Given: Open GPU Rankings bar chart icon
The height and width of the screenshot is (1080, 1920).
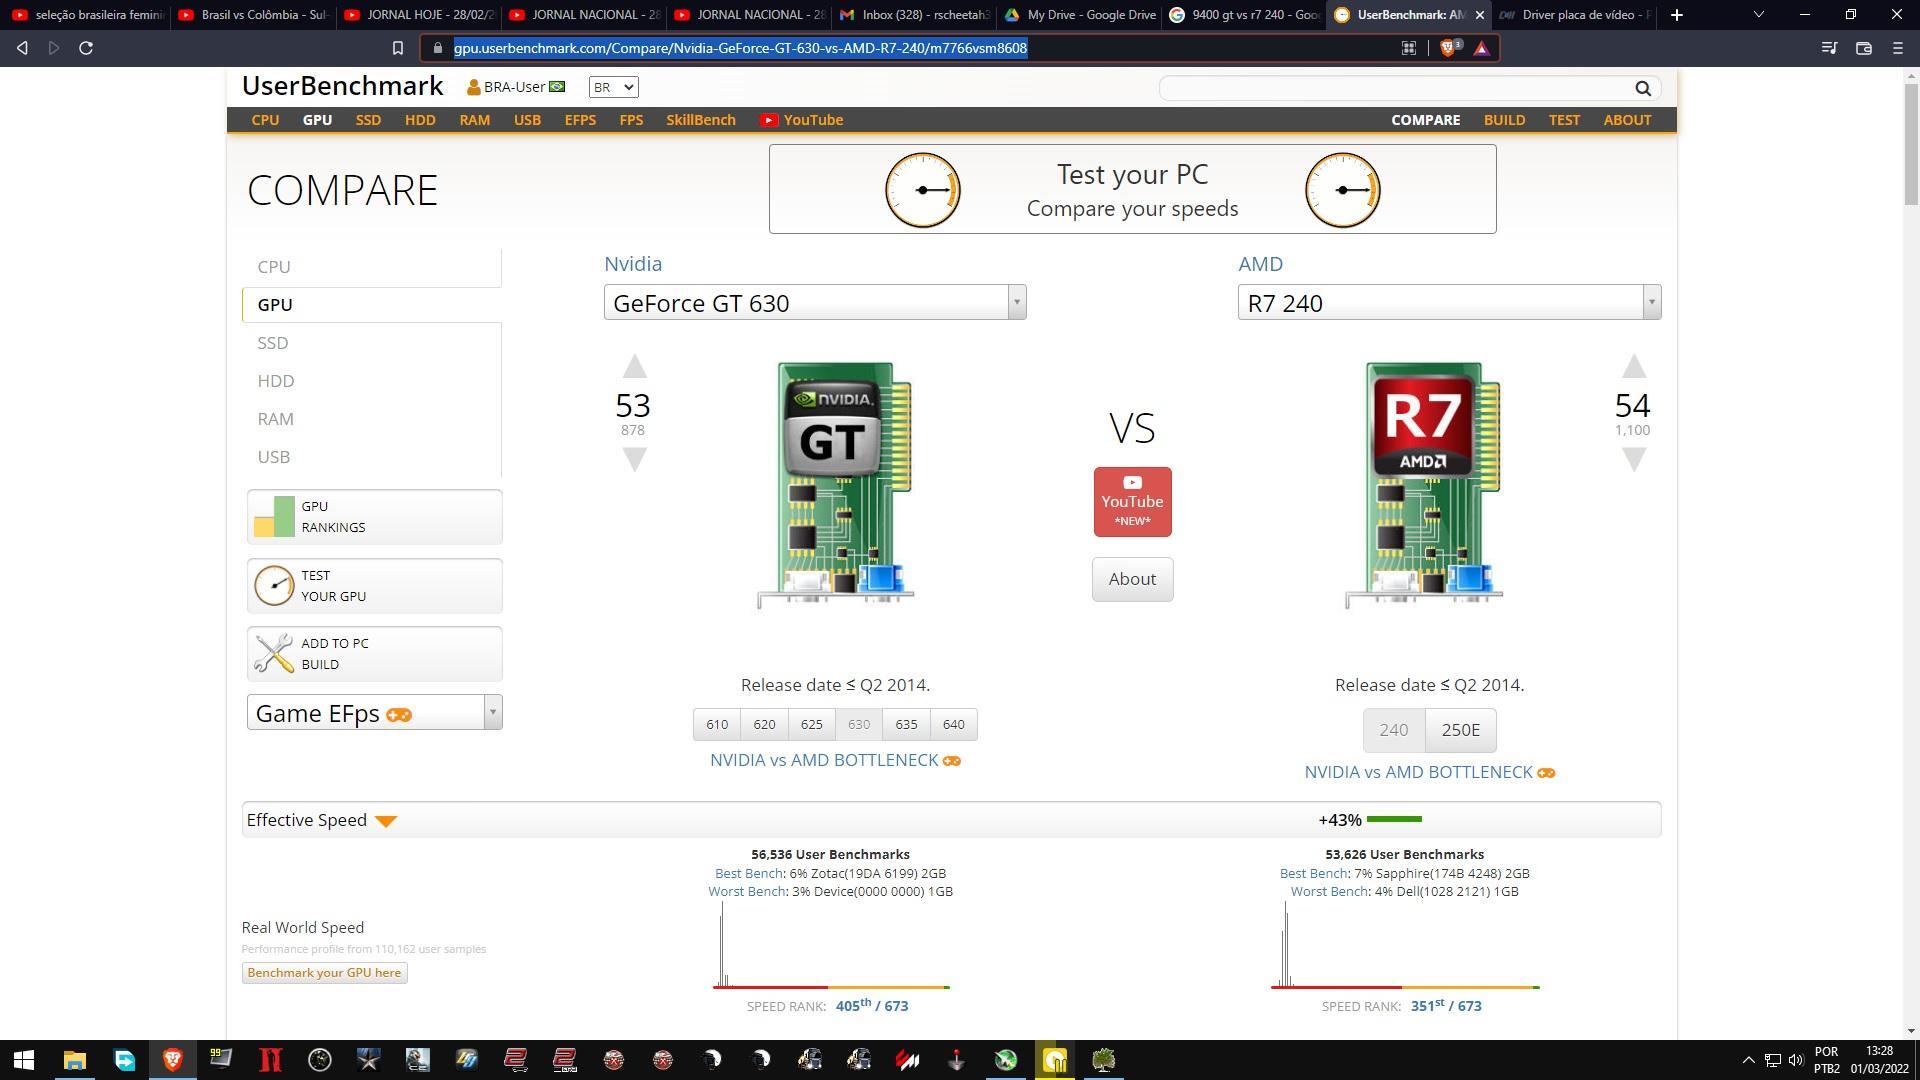Looking at the screenshot, I should 273,517.
